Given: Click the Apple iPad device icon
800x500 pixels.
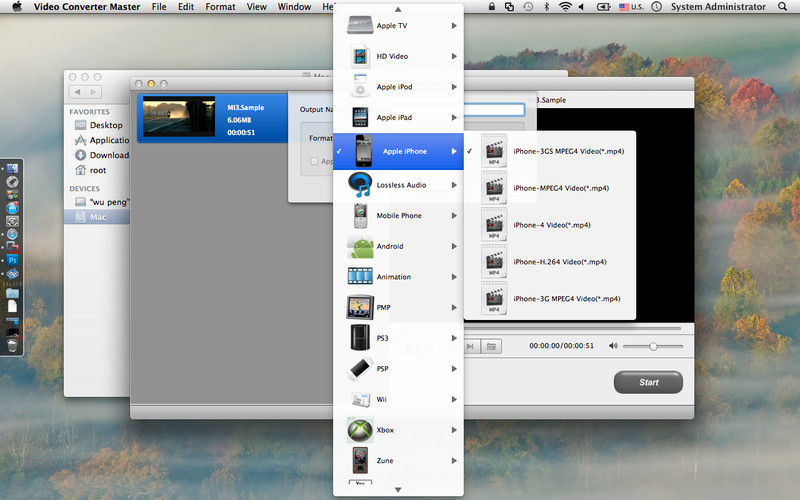Looking at the screenshot, I should pos(360,117).
